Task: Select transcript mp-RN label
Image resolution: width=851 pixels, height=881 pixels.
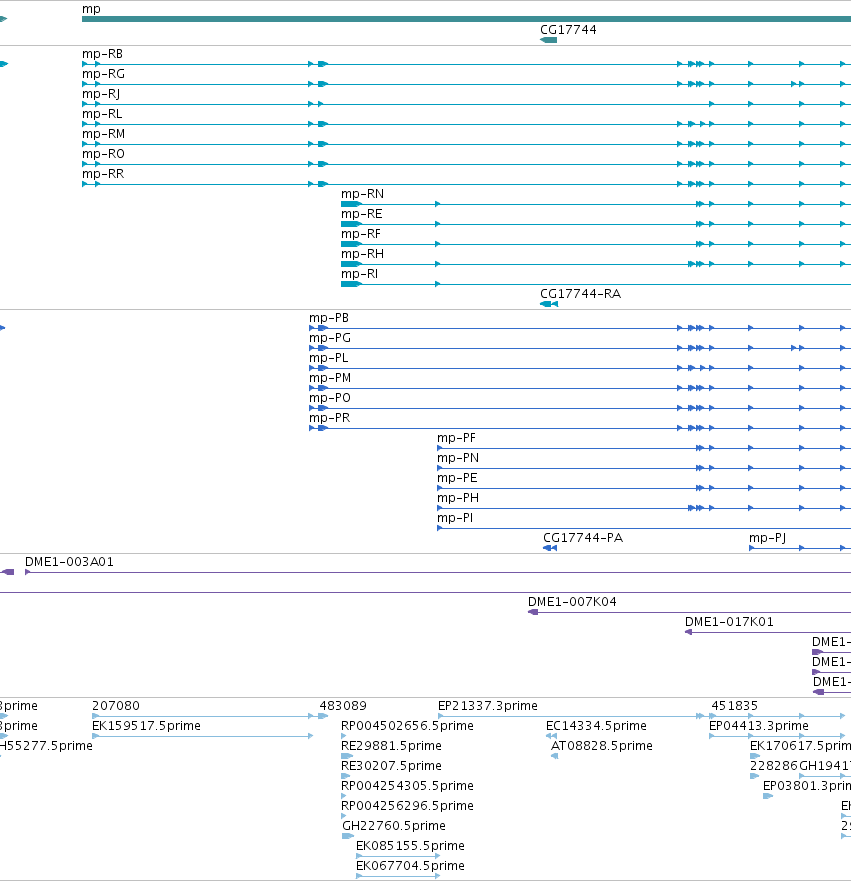Action: (362, 194)
